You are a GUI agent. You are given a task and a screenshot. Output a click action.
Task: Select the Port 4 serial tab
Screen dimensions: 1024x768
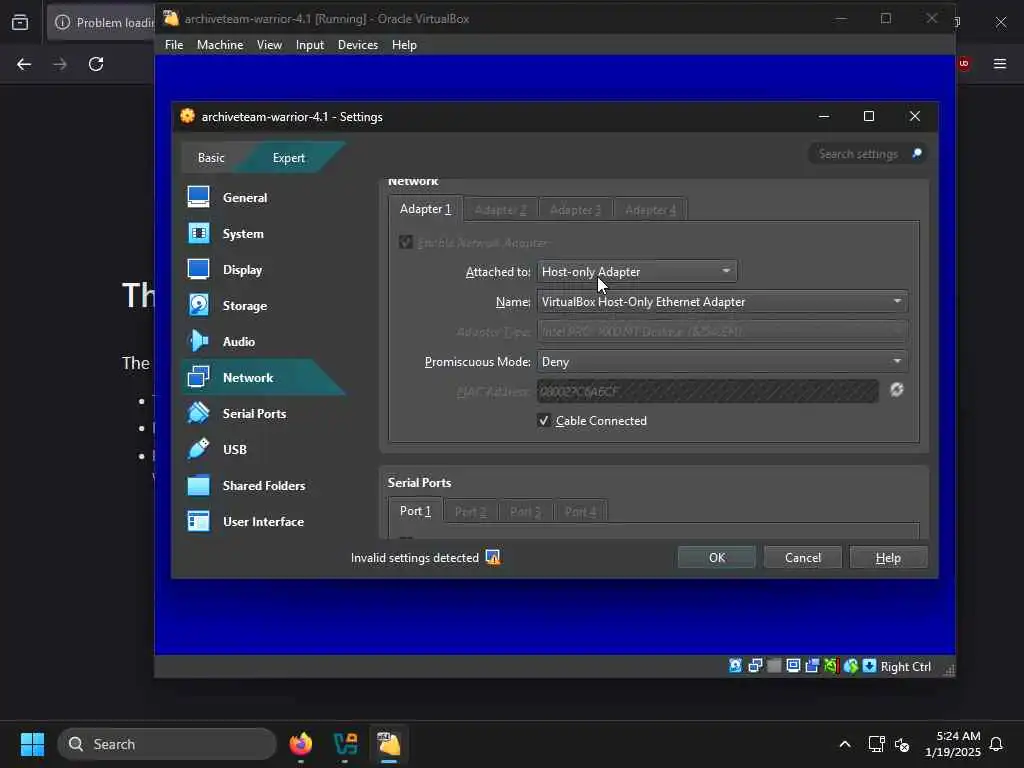[x=580, y=511]
